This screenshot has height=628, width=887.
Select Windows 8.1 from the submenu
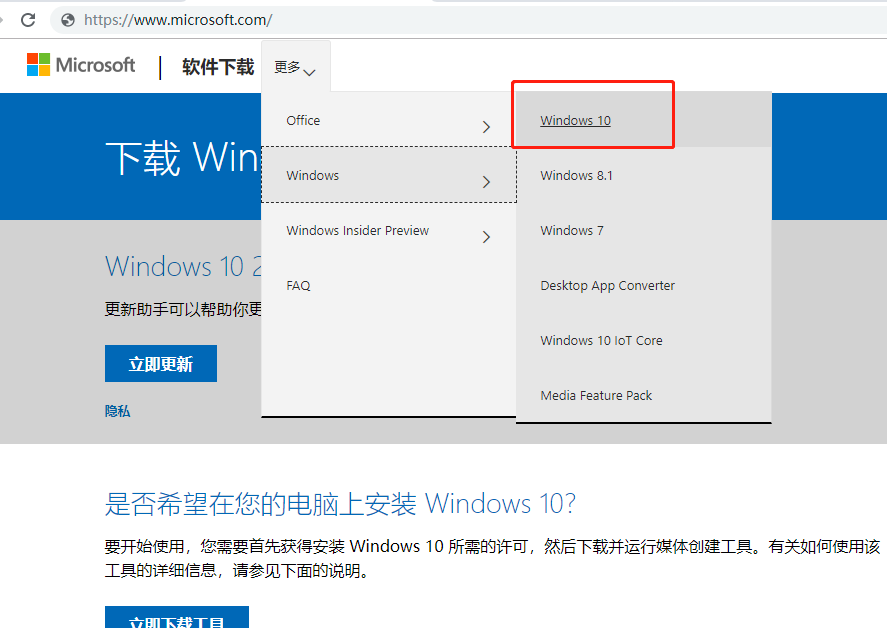tap(576, 175)
